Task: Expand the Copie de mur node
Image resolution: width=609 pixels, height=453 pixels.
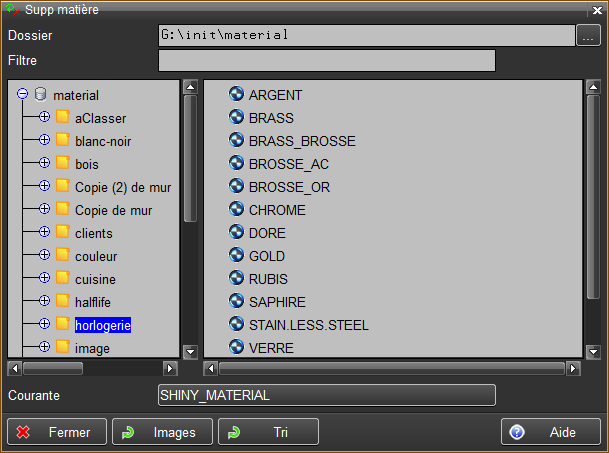Action: tap(45, 209)
